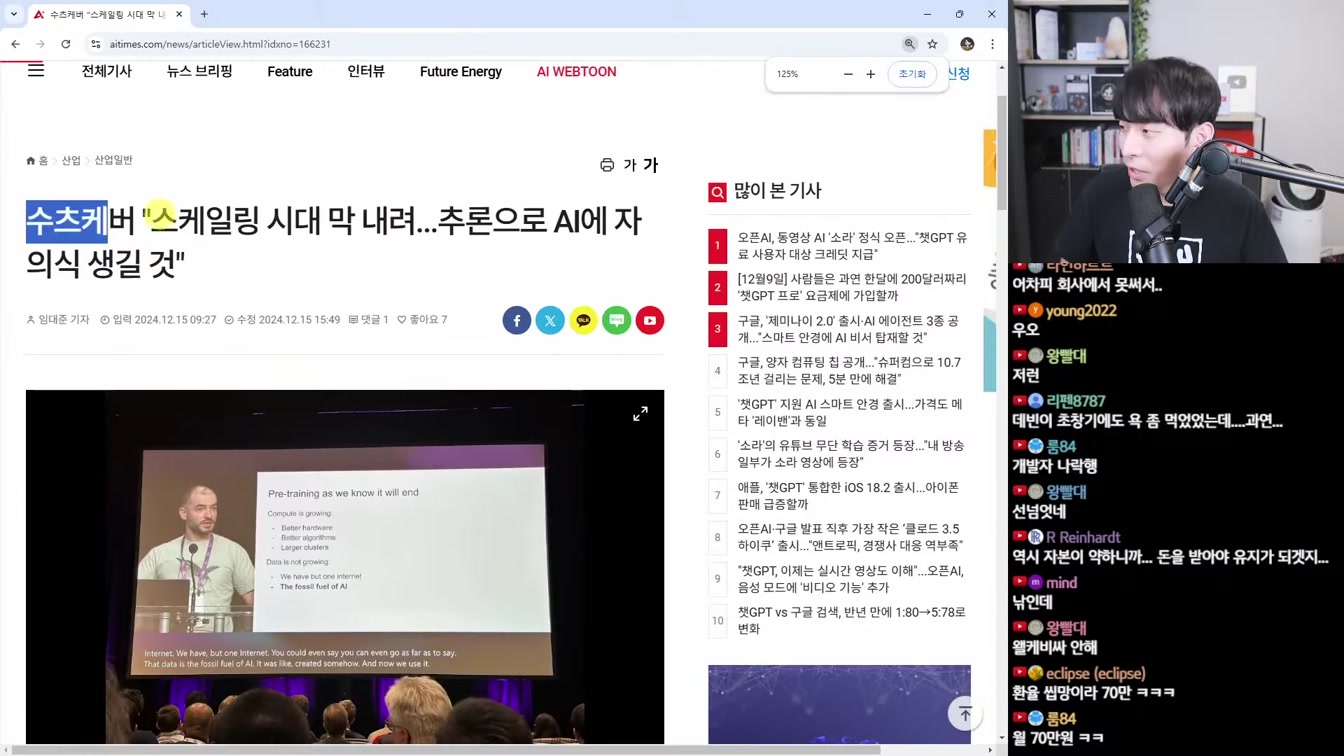Open the 전체기사 menu

point(107,71)
